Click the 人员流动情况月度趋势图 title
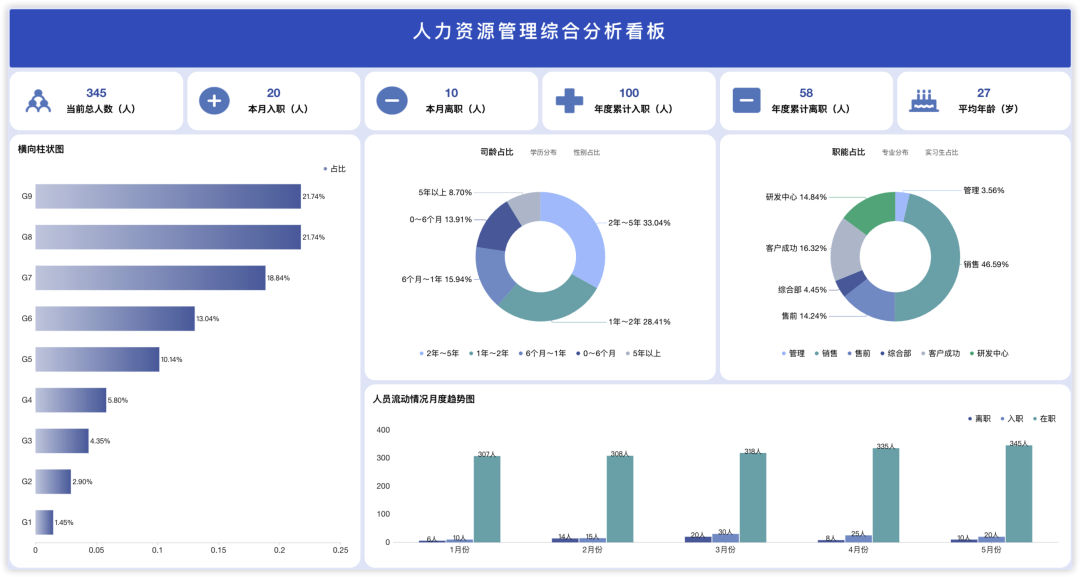The height and width of the screenshot is (577, 1080). tap(424, 399)
